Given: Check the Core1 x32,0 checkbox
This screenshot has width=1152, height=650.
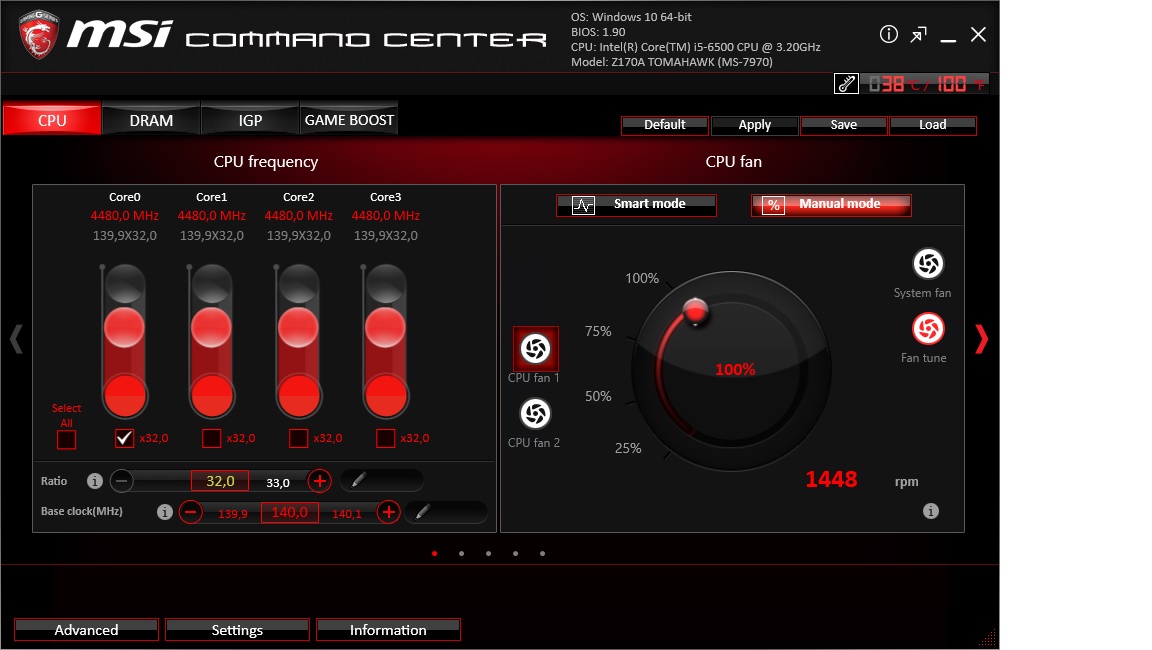Looking at the screenshot, I should pyautogui.click(x=212, y=438).
